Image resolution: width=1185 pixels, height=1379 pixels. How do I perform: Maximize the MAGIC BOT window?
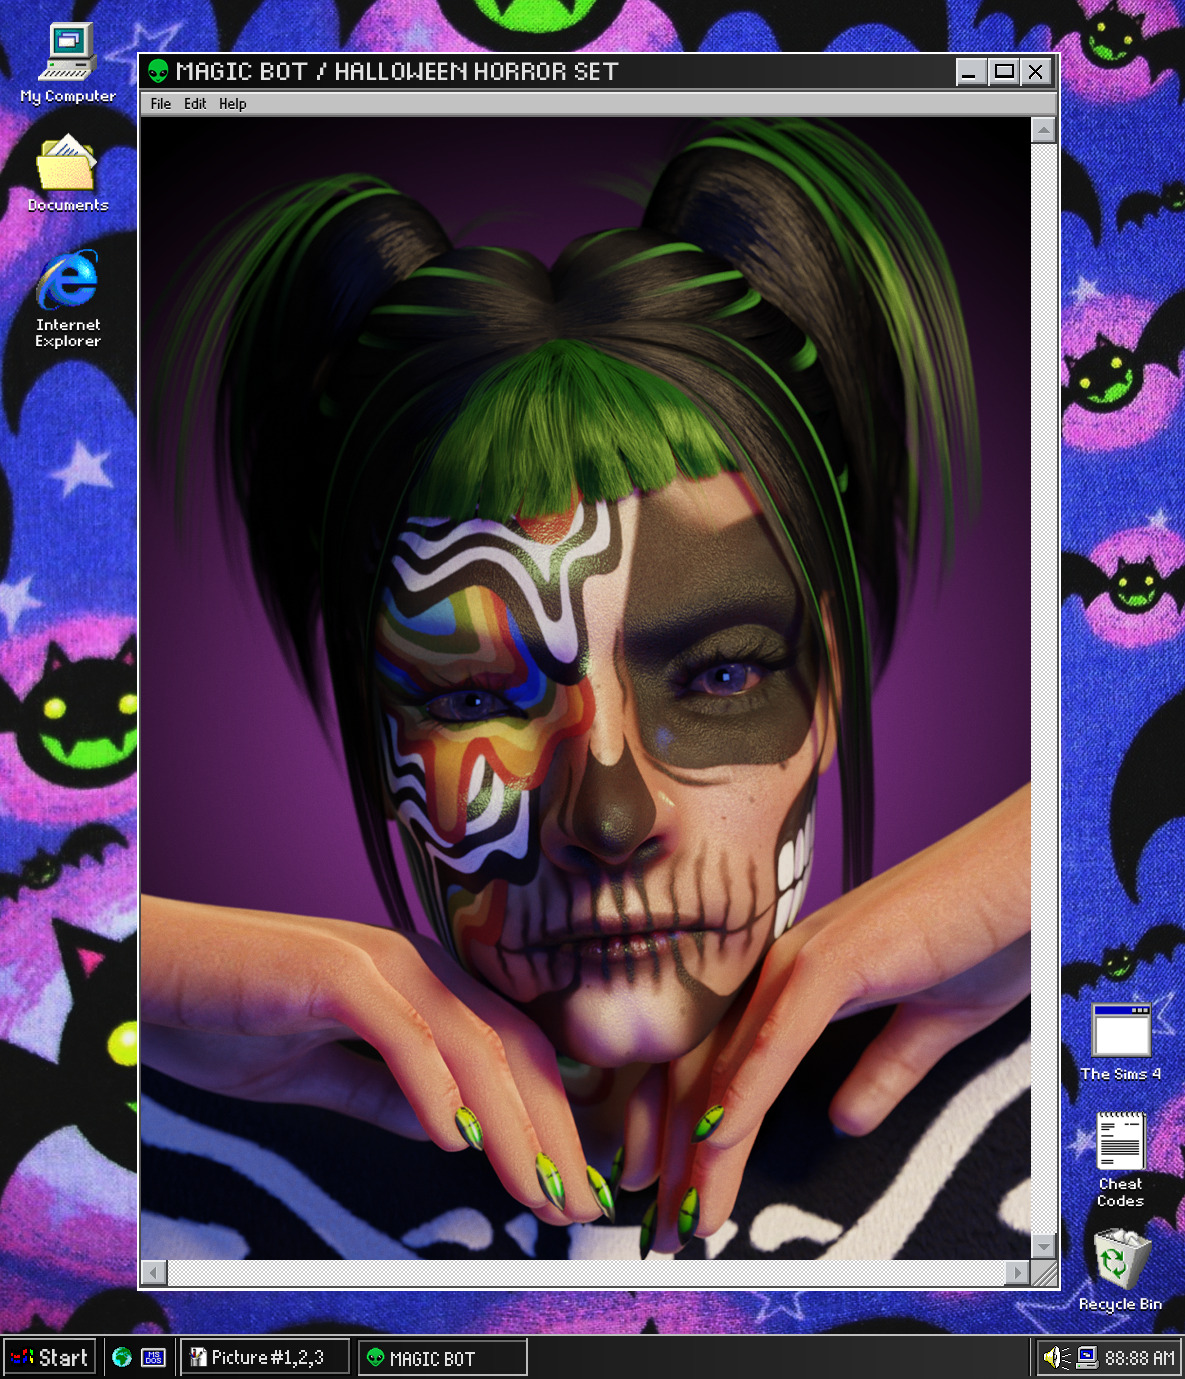point(1003,72)
